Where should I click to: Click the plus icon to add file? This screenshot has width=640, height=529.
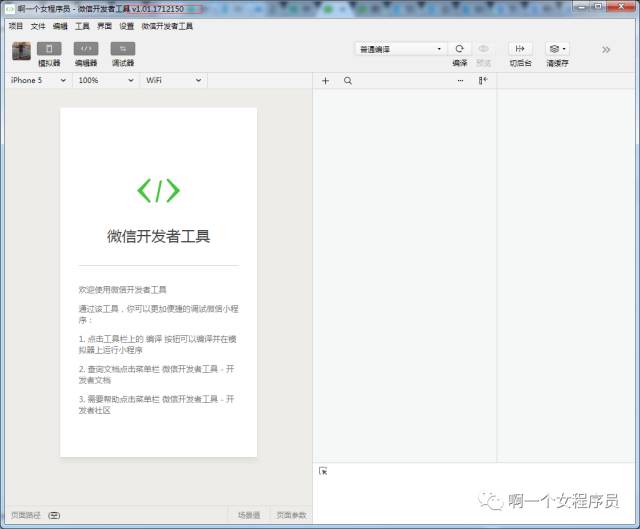click(325, 81)
